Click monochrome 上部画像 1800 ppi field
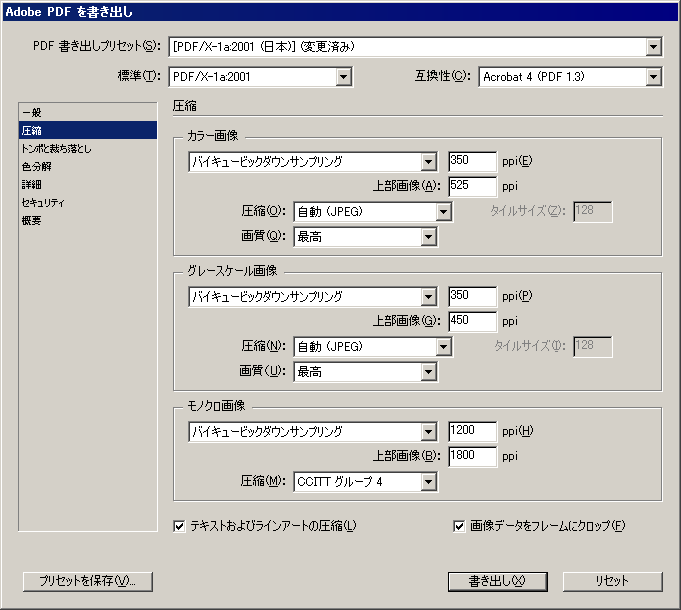 tap(472, 457)
